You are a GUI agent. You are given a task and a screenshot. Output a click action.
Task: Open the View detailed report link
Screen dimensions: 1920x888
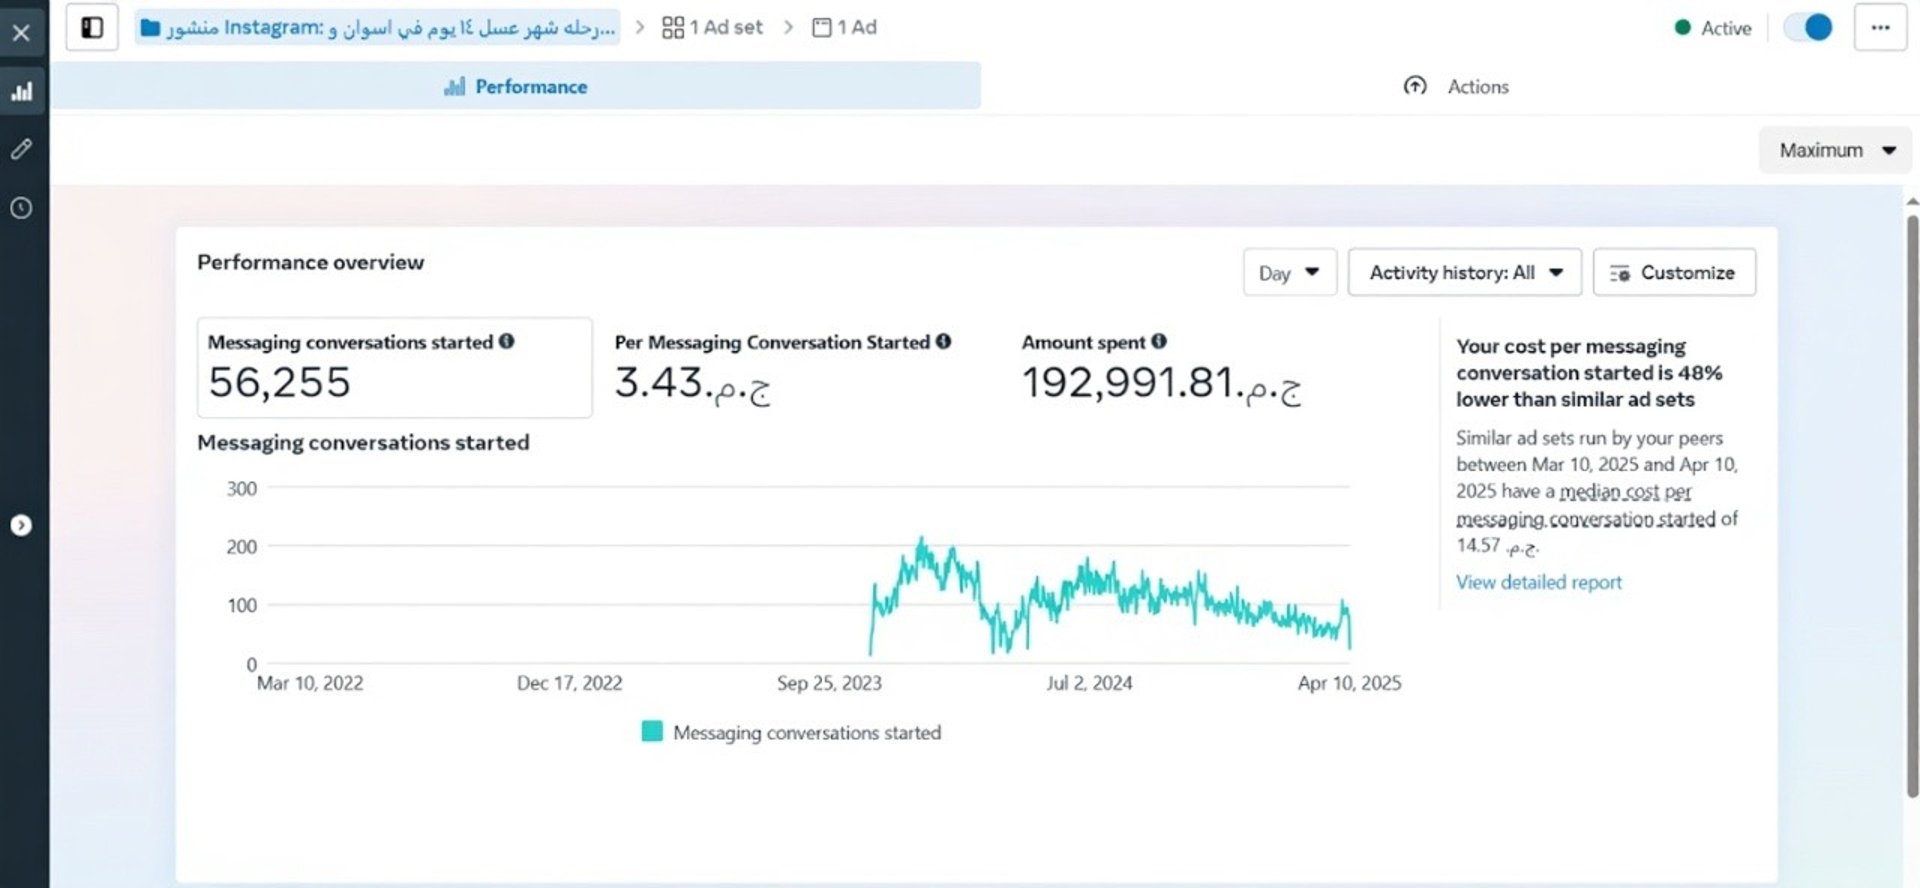(1538, 582)
